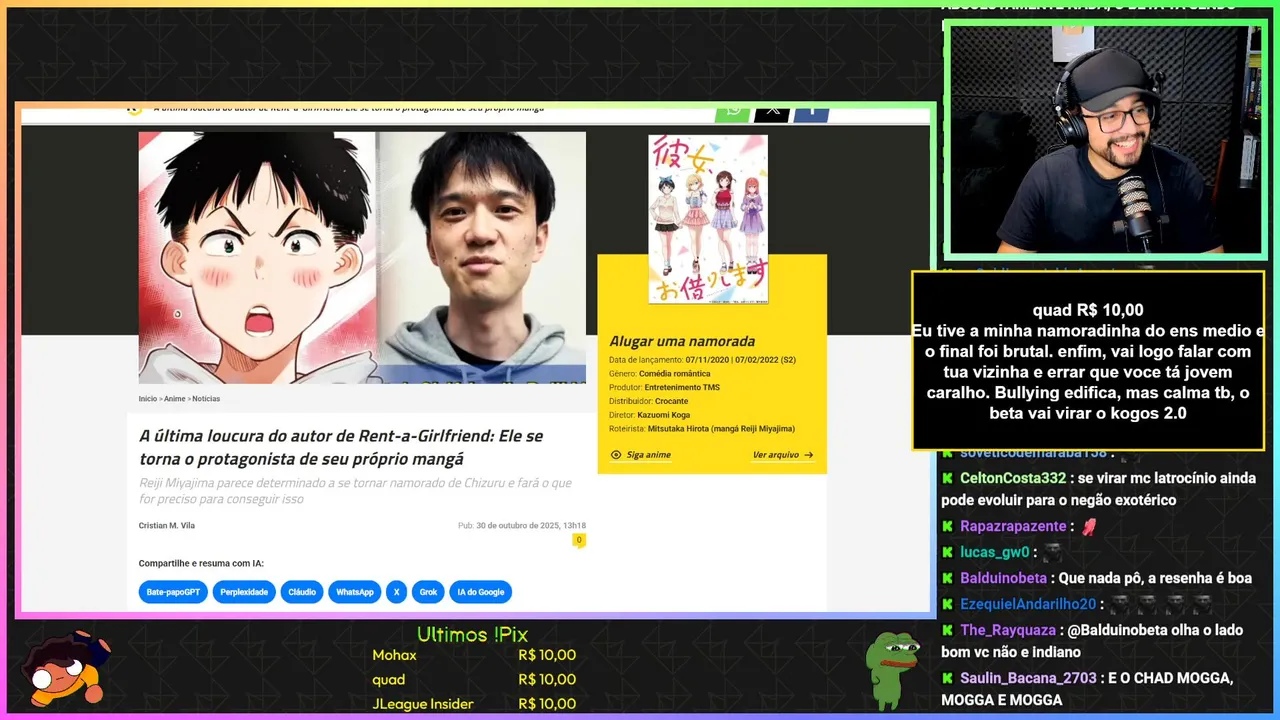Click the Cláudio AI share button
The image size is (1280, 720).
click(302, 592)
